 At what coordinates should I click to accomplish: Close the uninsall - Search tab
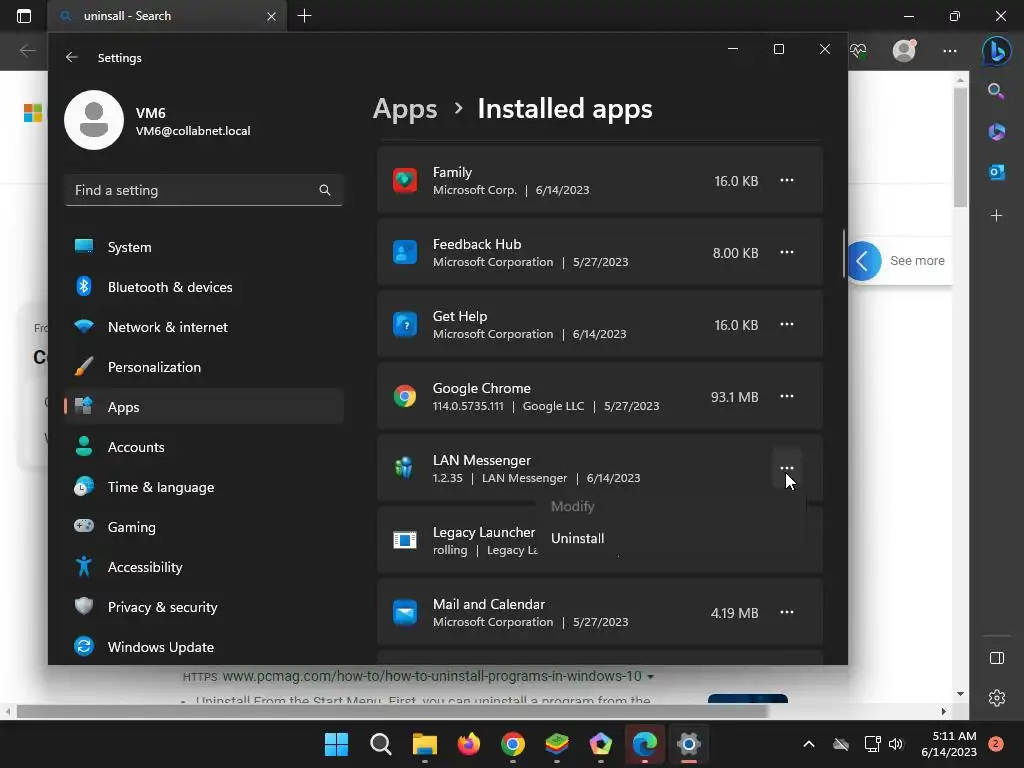click(x=271, y=16)
